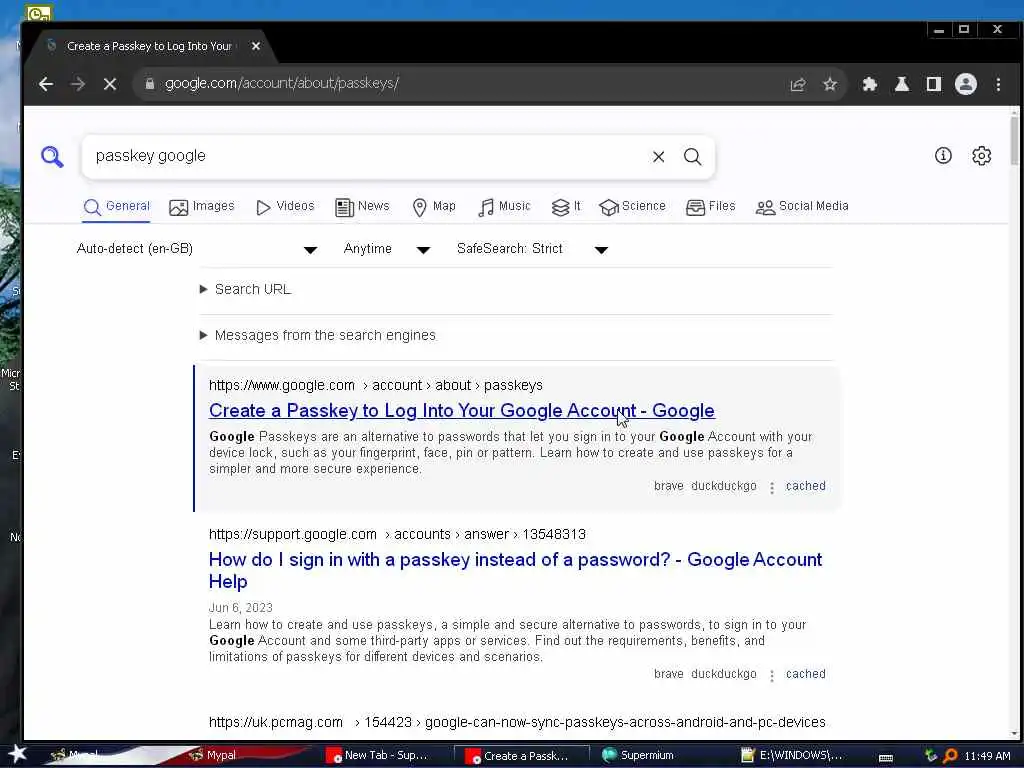The height and width of the screenshot is (768, 1024).
Task: Bookmark this tab with the star
Action: [830, 84]
